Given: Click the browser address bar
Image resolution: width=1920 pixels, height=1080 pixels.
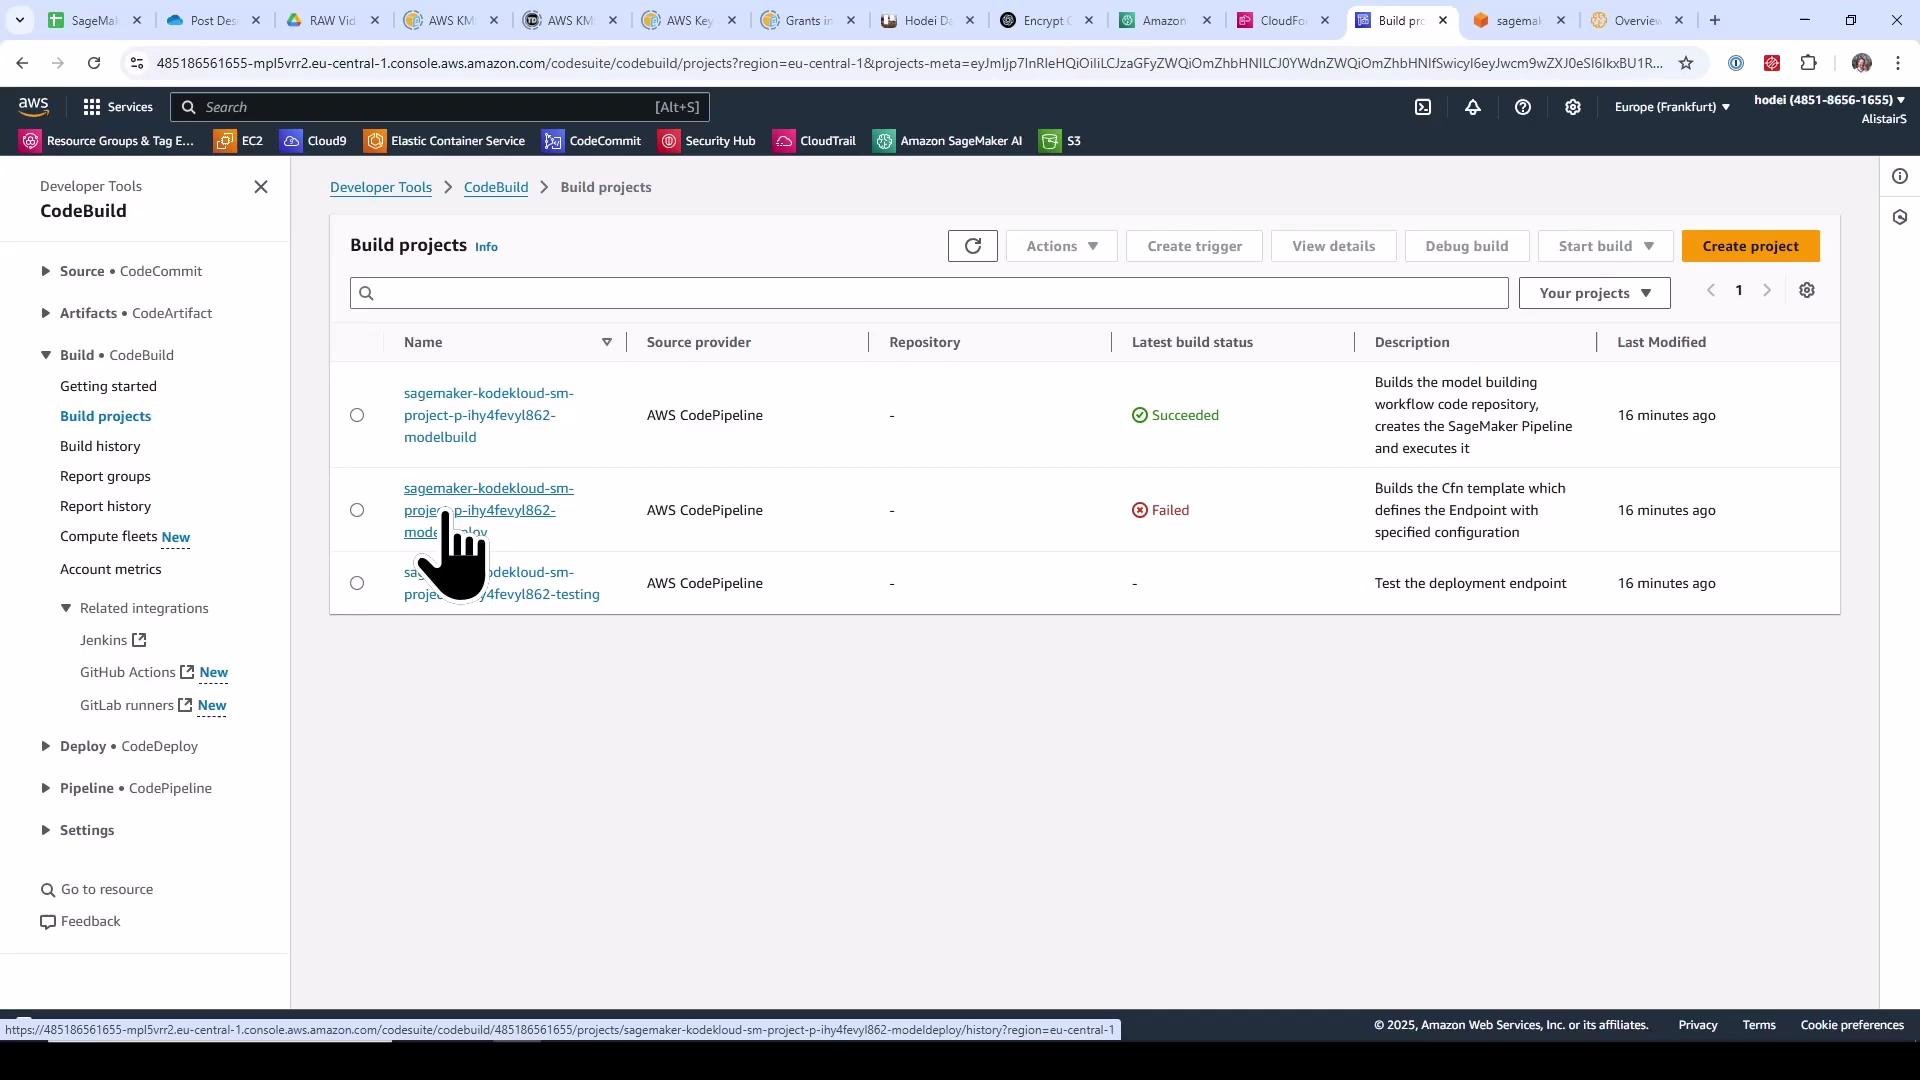Looking at the screenshot, I should point(908,63).
